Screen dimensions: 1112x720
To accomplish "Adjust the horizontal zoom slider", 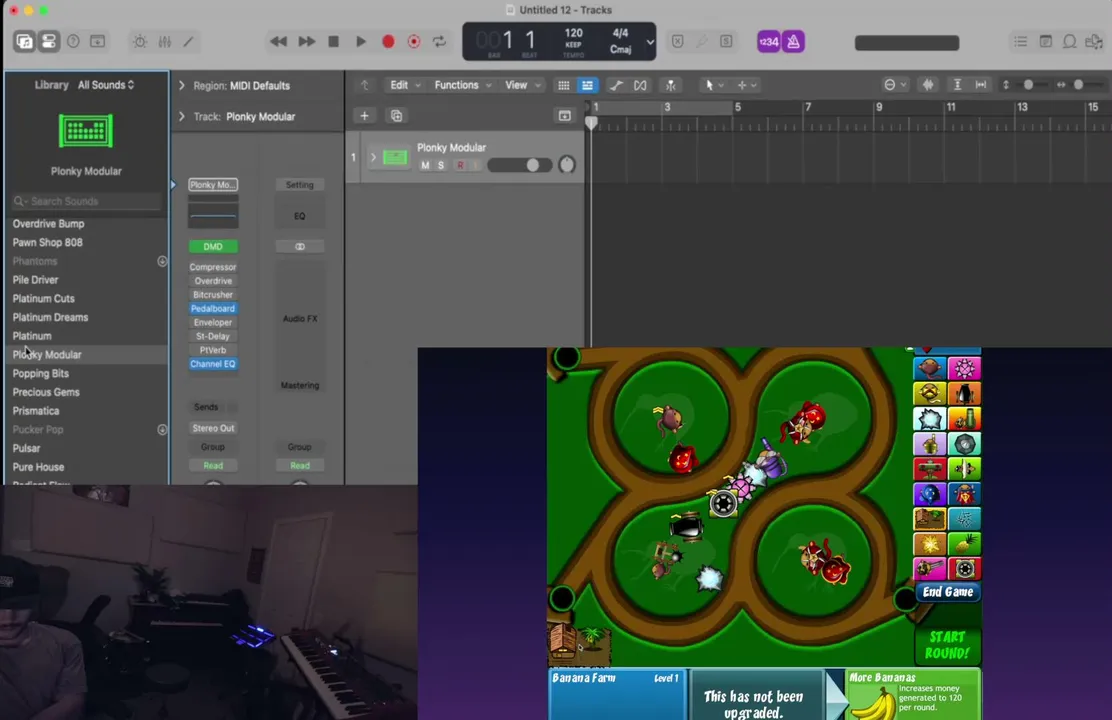I will (1078, 85).
